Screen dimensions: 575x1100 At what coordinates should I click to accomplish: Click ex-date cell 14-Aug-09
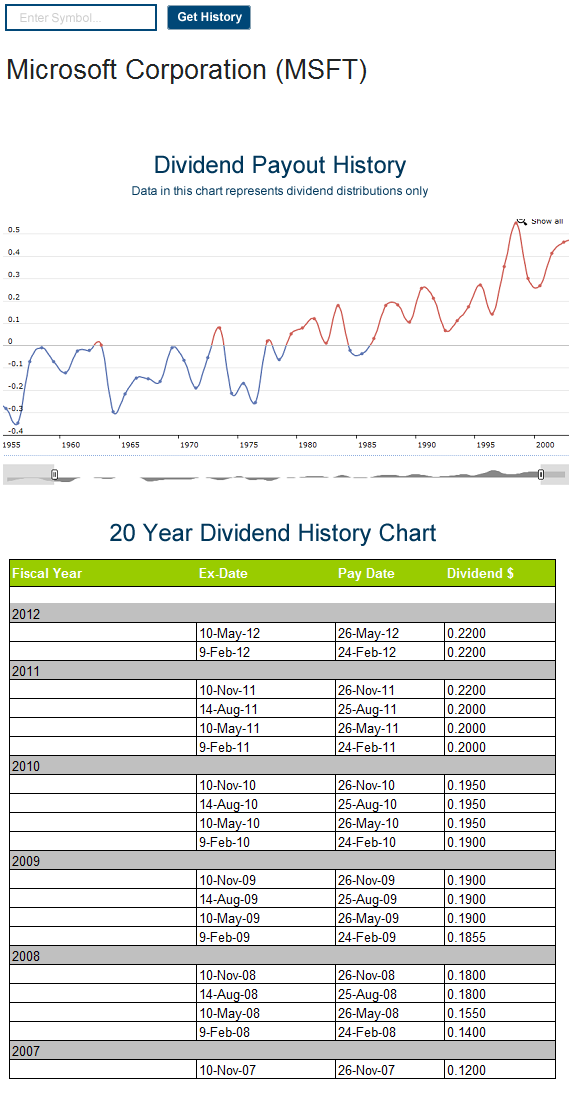[x=266, y=899]
